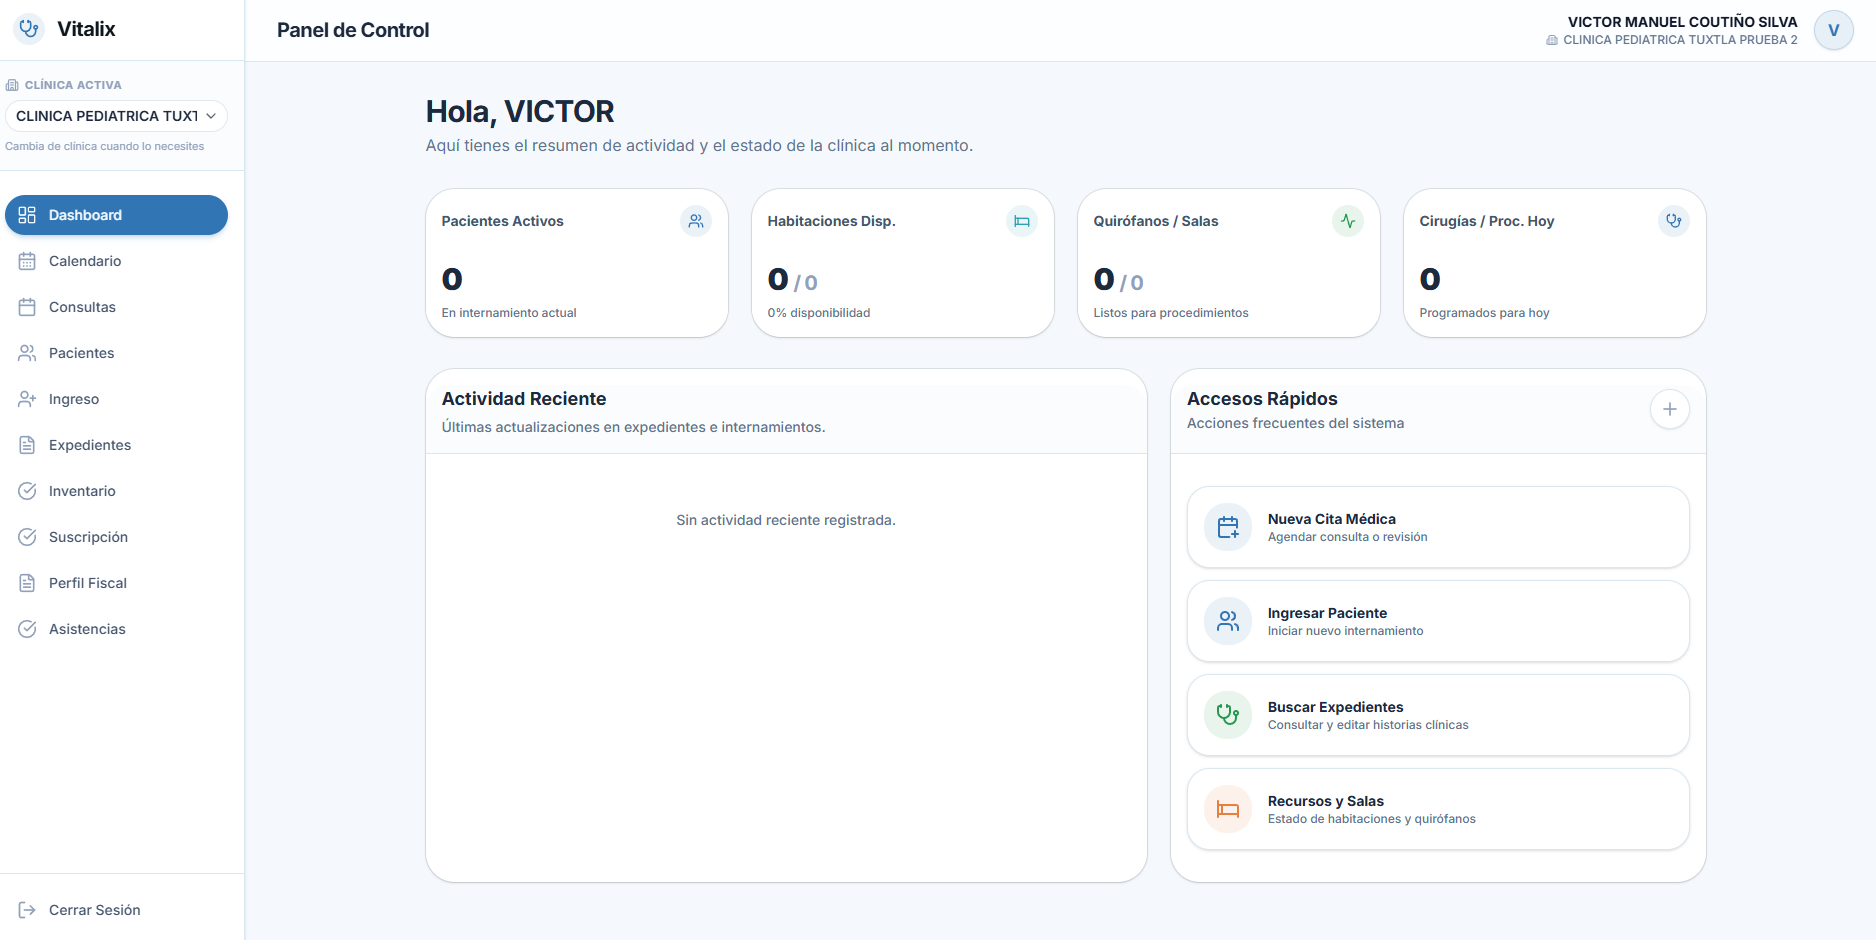This screenshot has width=1876, height=940.
Task: Open Suscripción from the sidebar
Action: pos(116,537)
